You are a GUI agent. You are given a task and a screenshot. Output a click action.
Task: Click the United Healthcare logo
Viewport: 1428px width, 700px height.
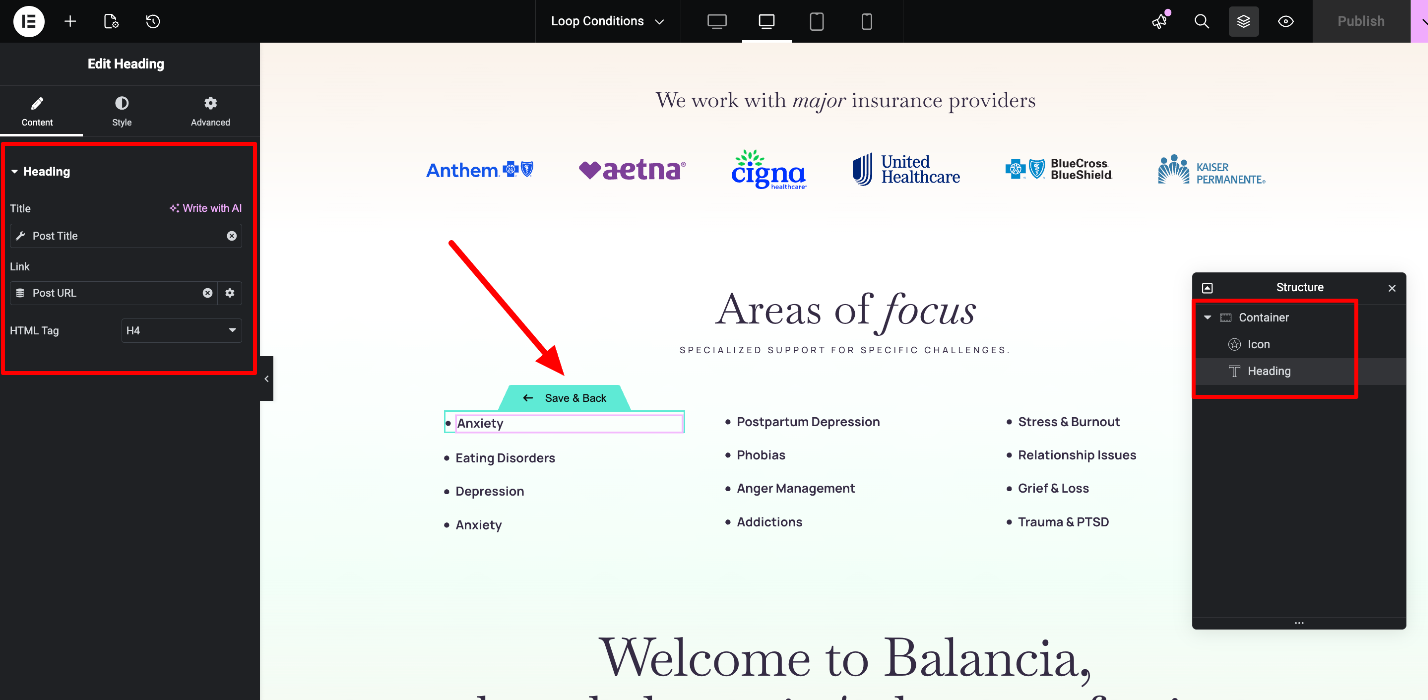tap(906, 170)
